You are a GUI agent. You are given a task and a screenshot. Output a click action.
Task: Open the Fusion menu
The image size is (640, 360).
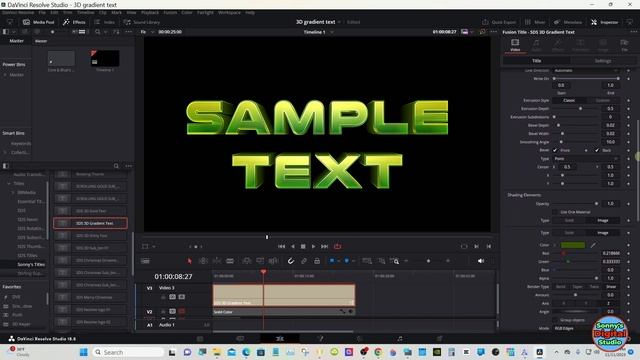click(170, 13)
